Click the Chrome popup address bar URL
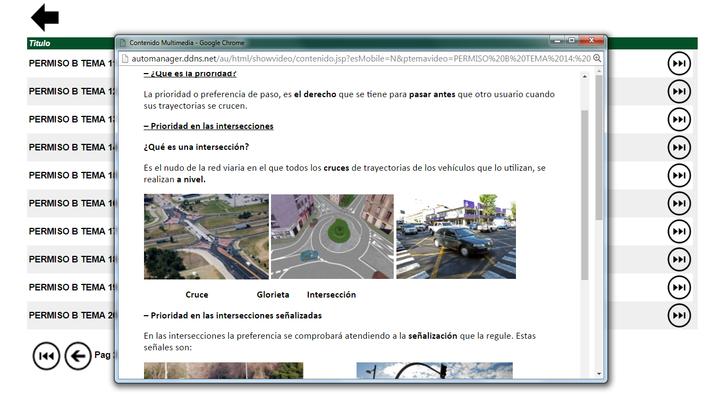 (x=361, y=58)
